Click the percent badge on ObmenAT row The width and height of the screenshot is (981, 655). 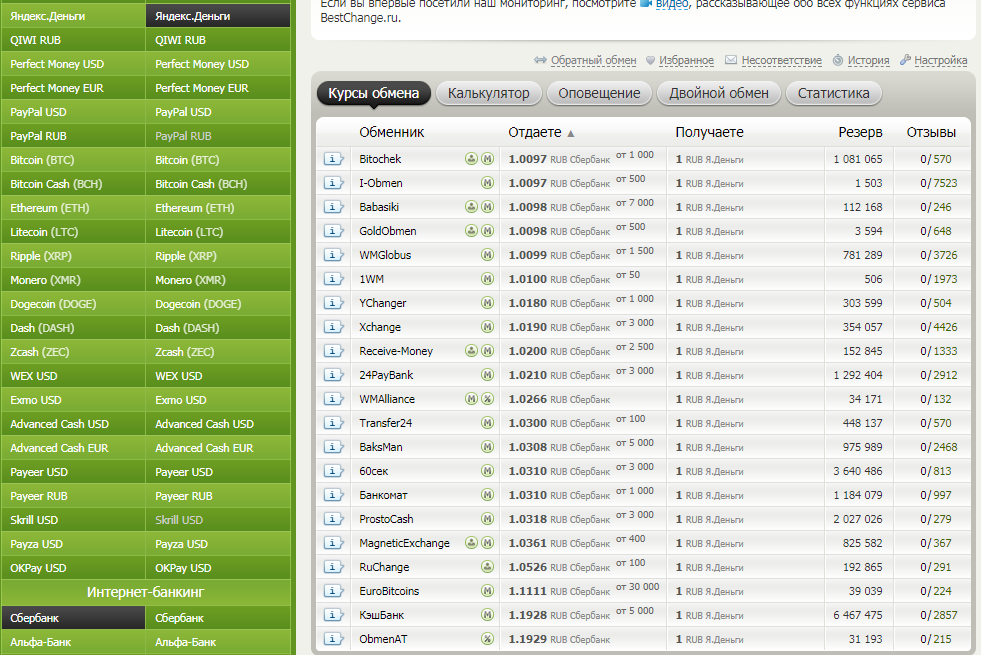coord(487,639)
